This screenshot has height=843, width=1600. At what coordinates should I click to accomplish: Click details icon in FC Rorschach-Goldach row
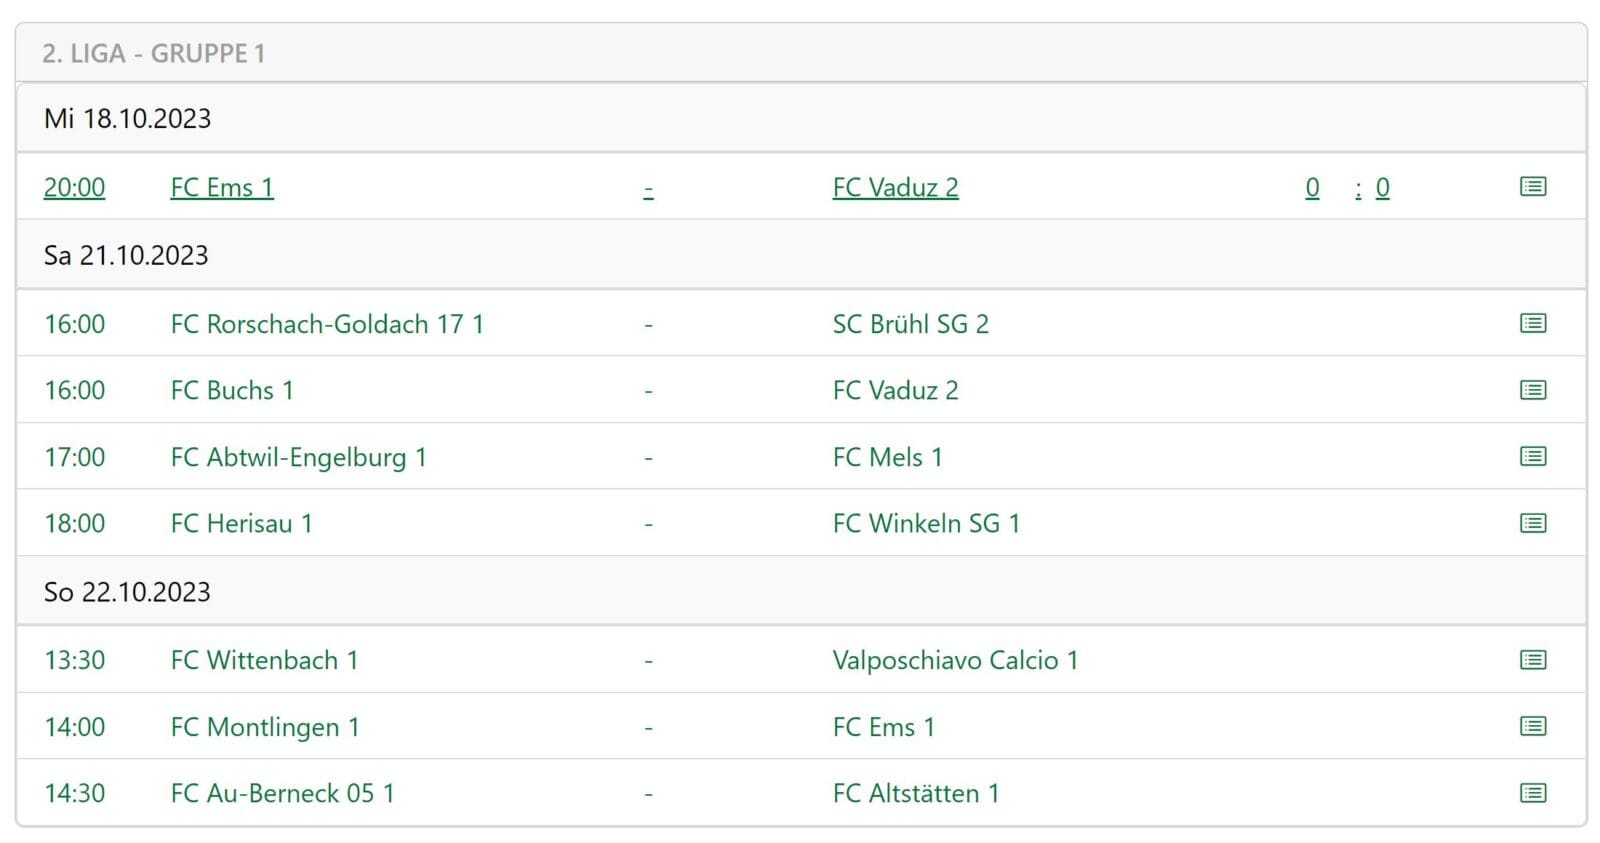coord(1532,323)
